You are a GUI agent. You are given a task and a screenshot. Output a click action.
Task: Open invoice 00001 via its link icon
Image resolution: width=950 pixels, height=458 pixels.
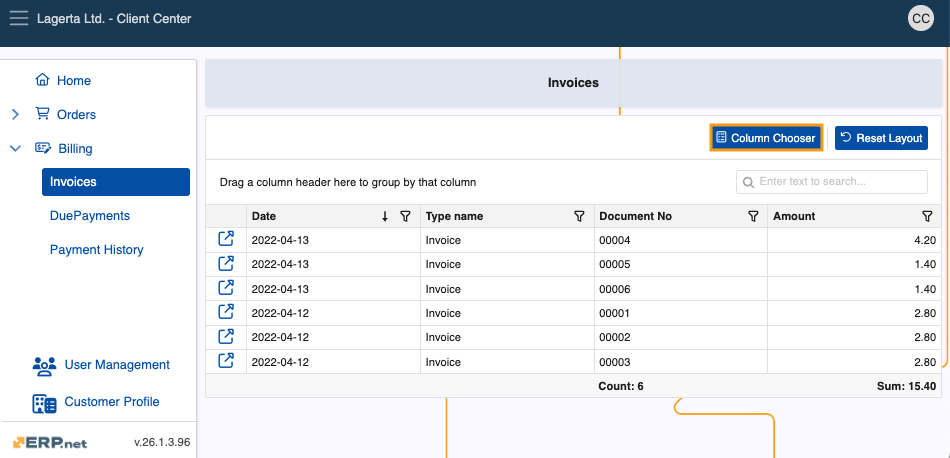(x=226, y=312)
